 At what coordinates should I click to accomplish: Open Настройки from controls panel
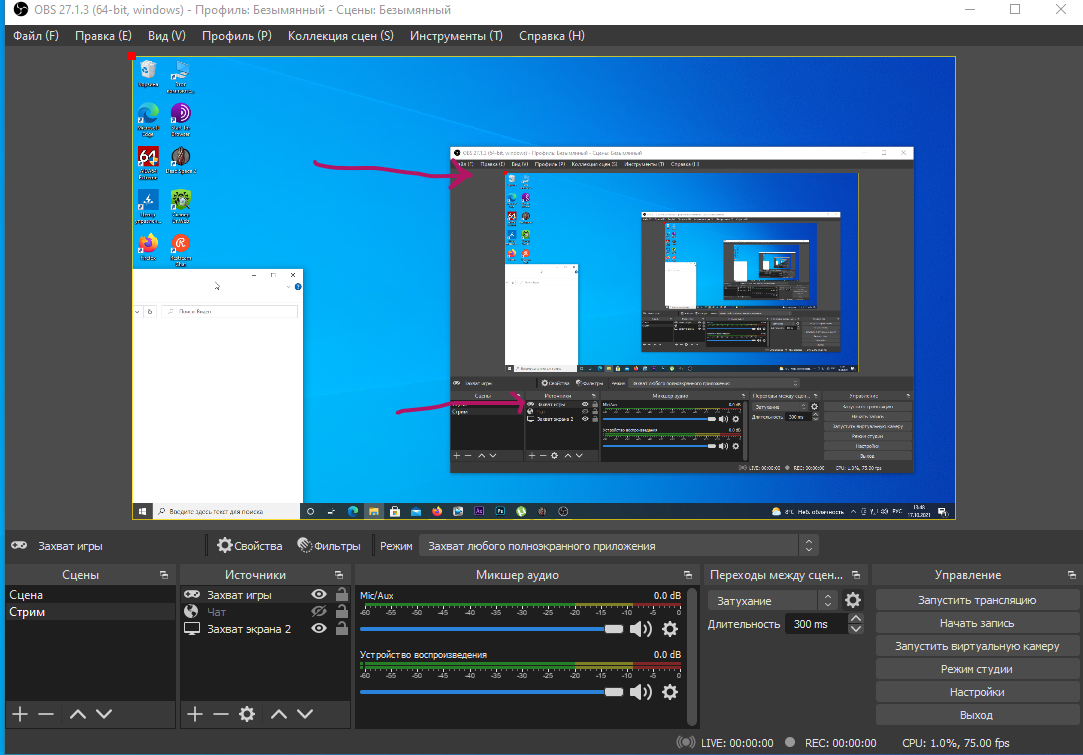point(977,692)
